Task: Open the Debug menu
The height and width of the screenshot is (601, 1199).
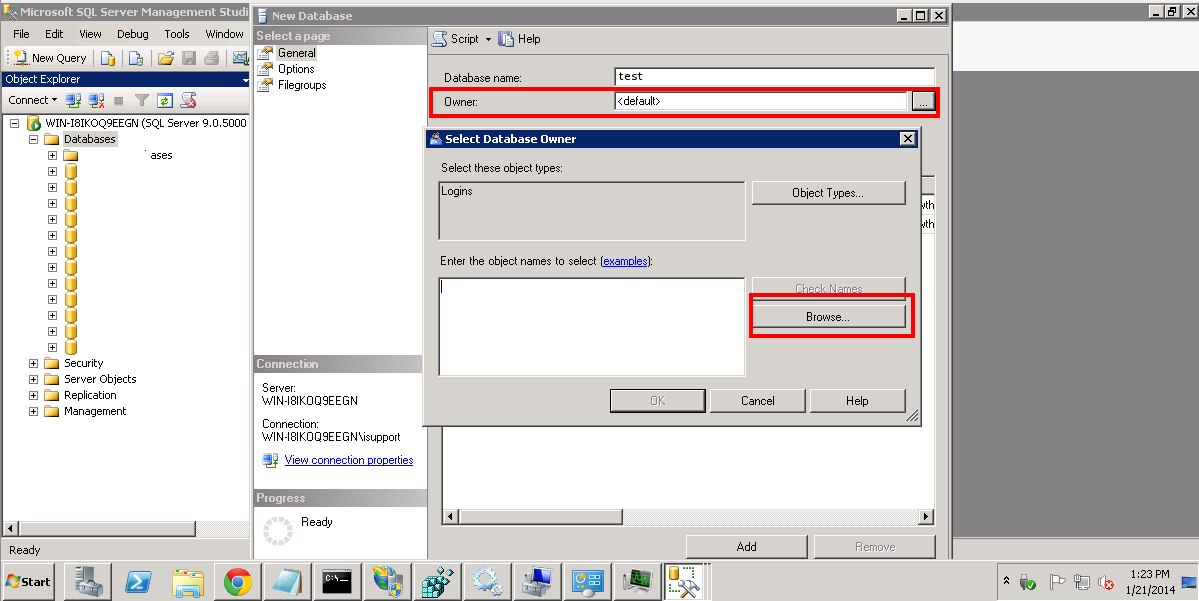Action: 133,34
